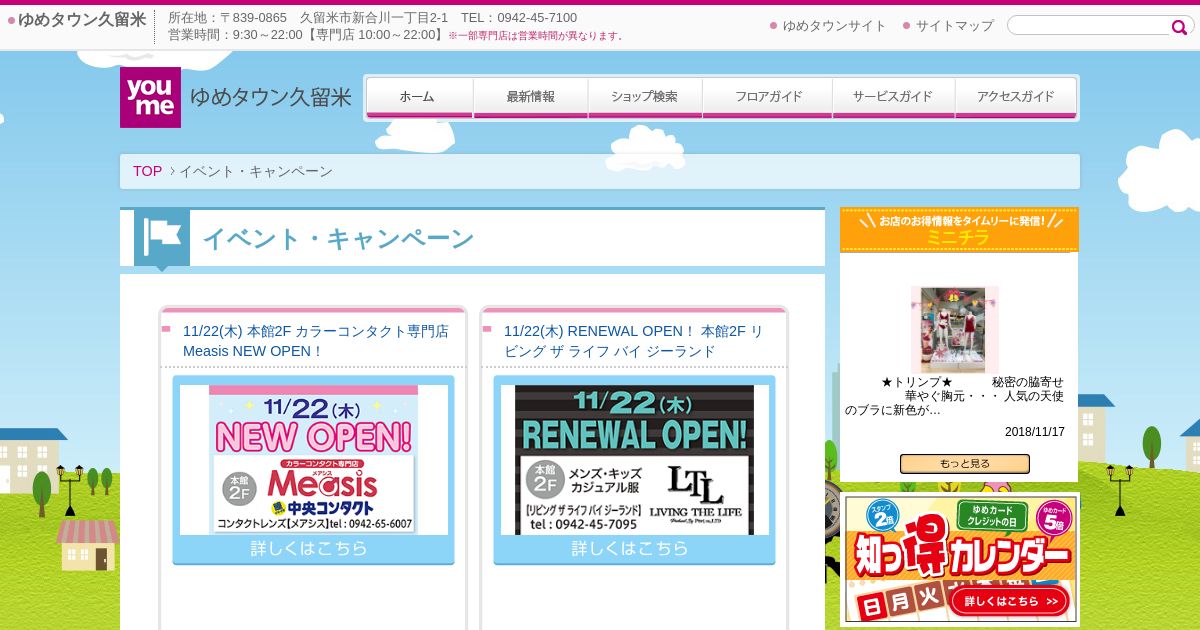
Task: Open the Measis NEW OPEN article title
Action: click(315, 341)
